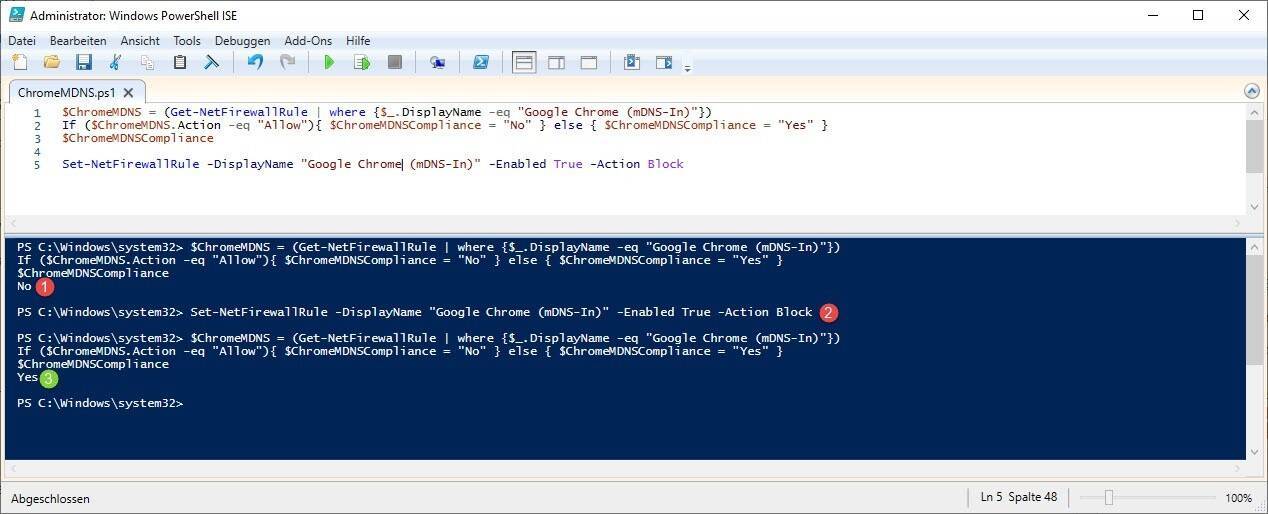Toggle Show Script Pane Top layout
The width and height of the screenshot is (1268, 514).
tap(523, 62)
